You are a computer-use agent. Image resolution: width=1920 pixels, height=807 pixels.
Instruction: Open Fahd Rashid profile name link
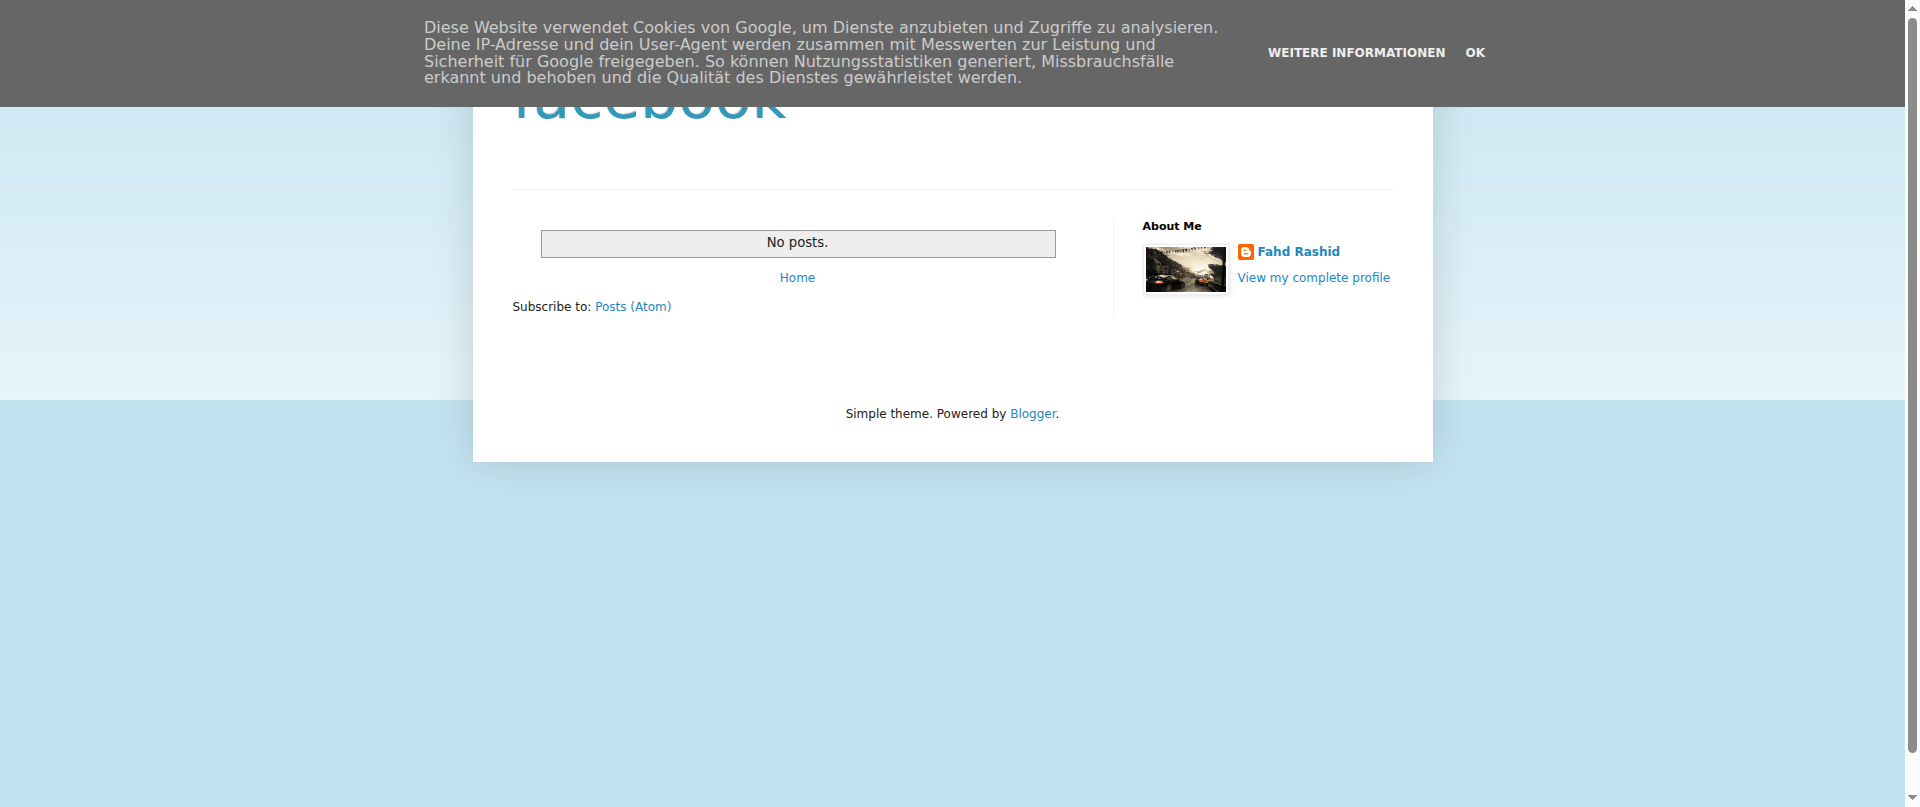[1298, 252]
